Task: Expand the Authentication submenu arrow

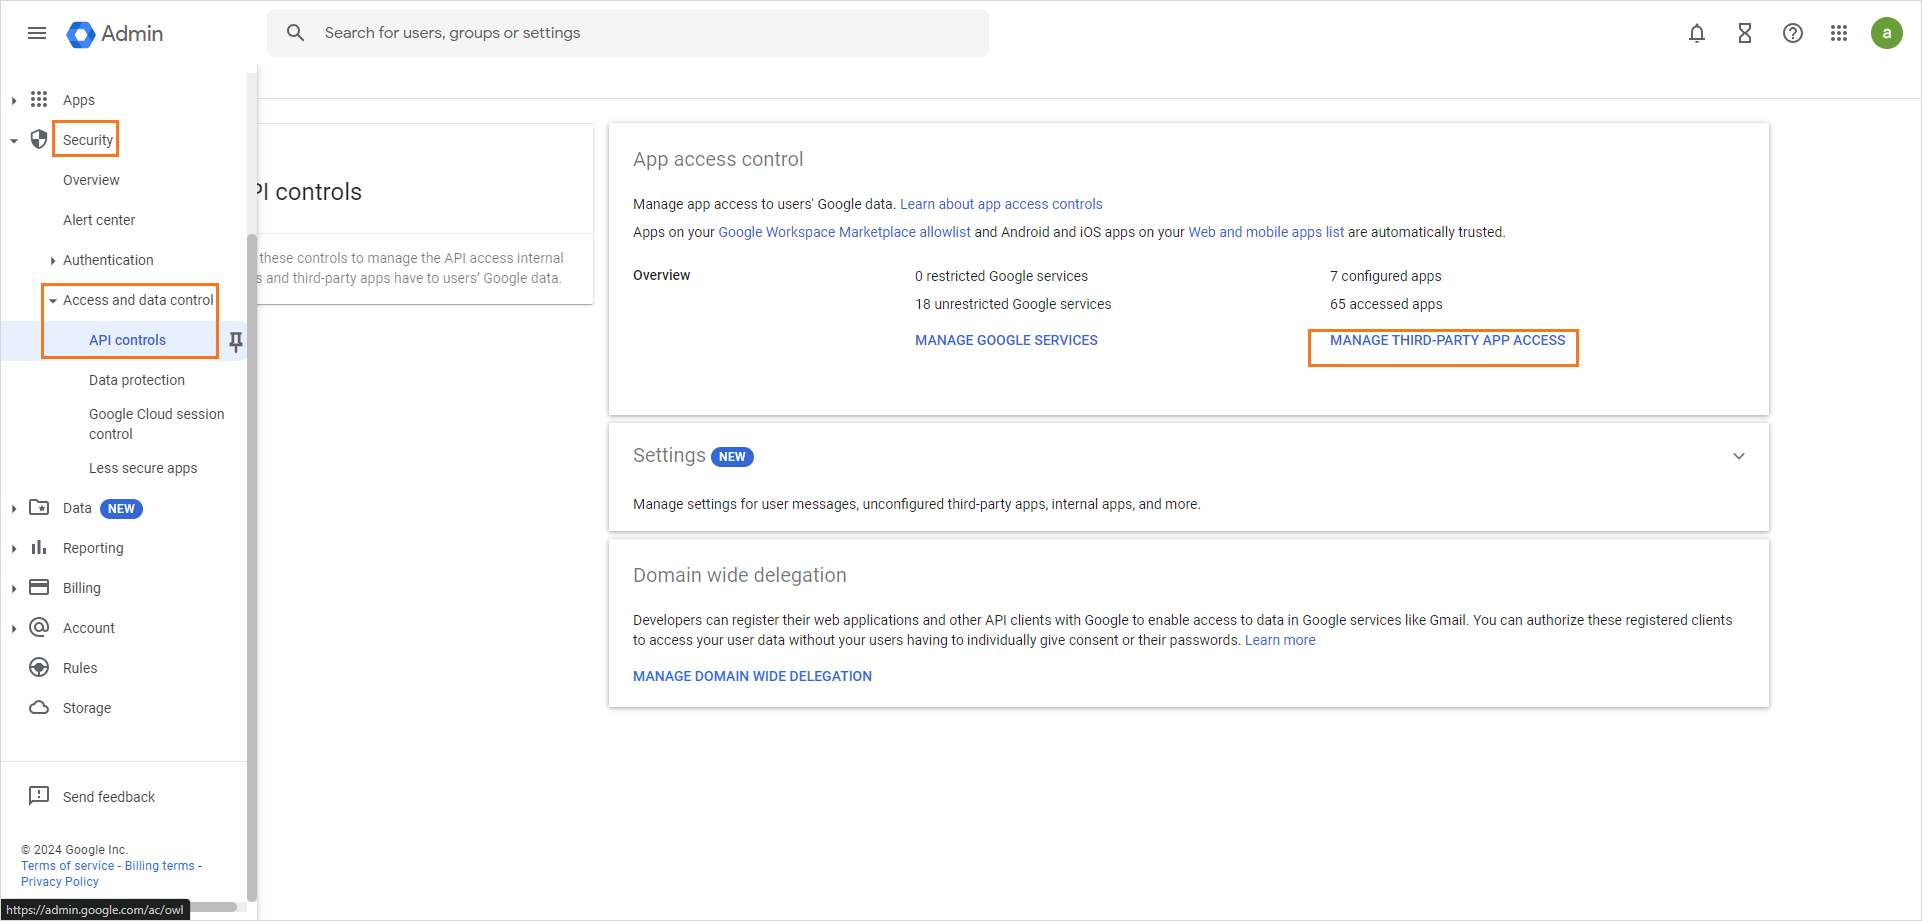Action: pos(53,260)
